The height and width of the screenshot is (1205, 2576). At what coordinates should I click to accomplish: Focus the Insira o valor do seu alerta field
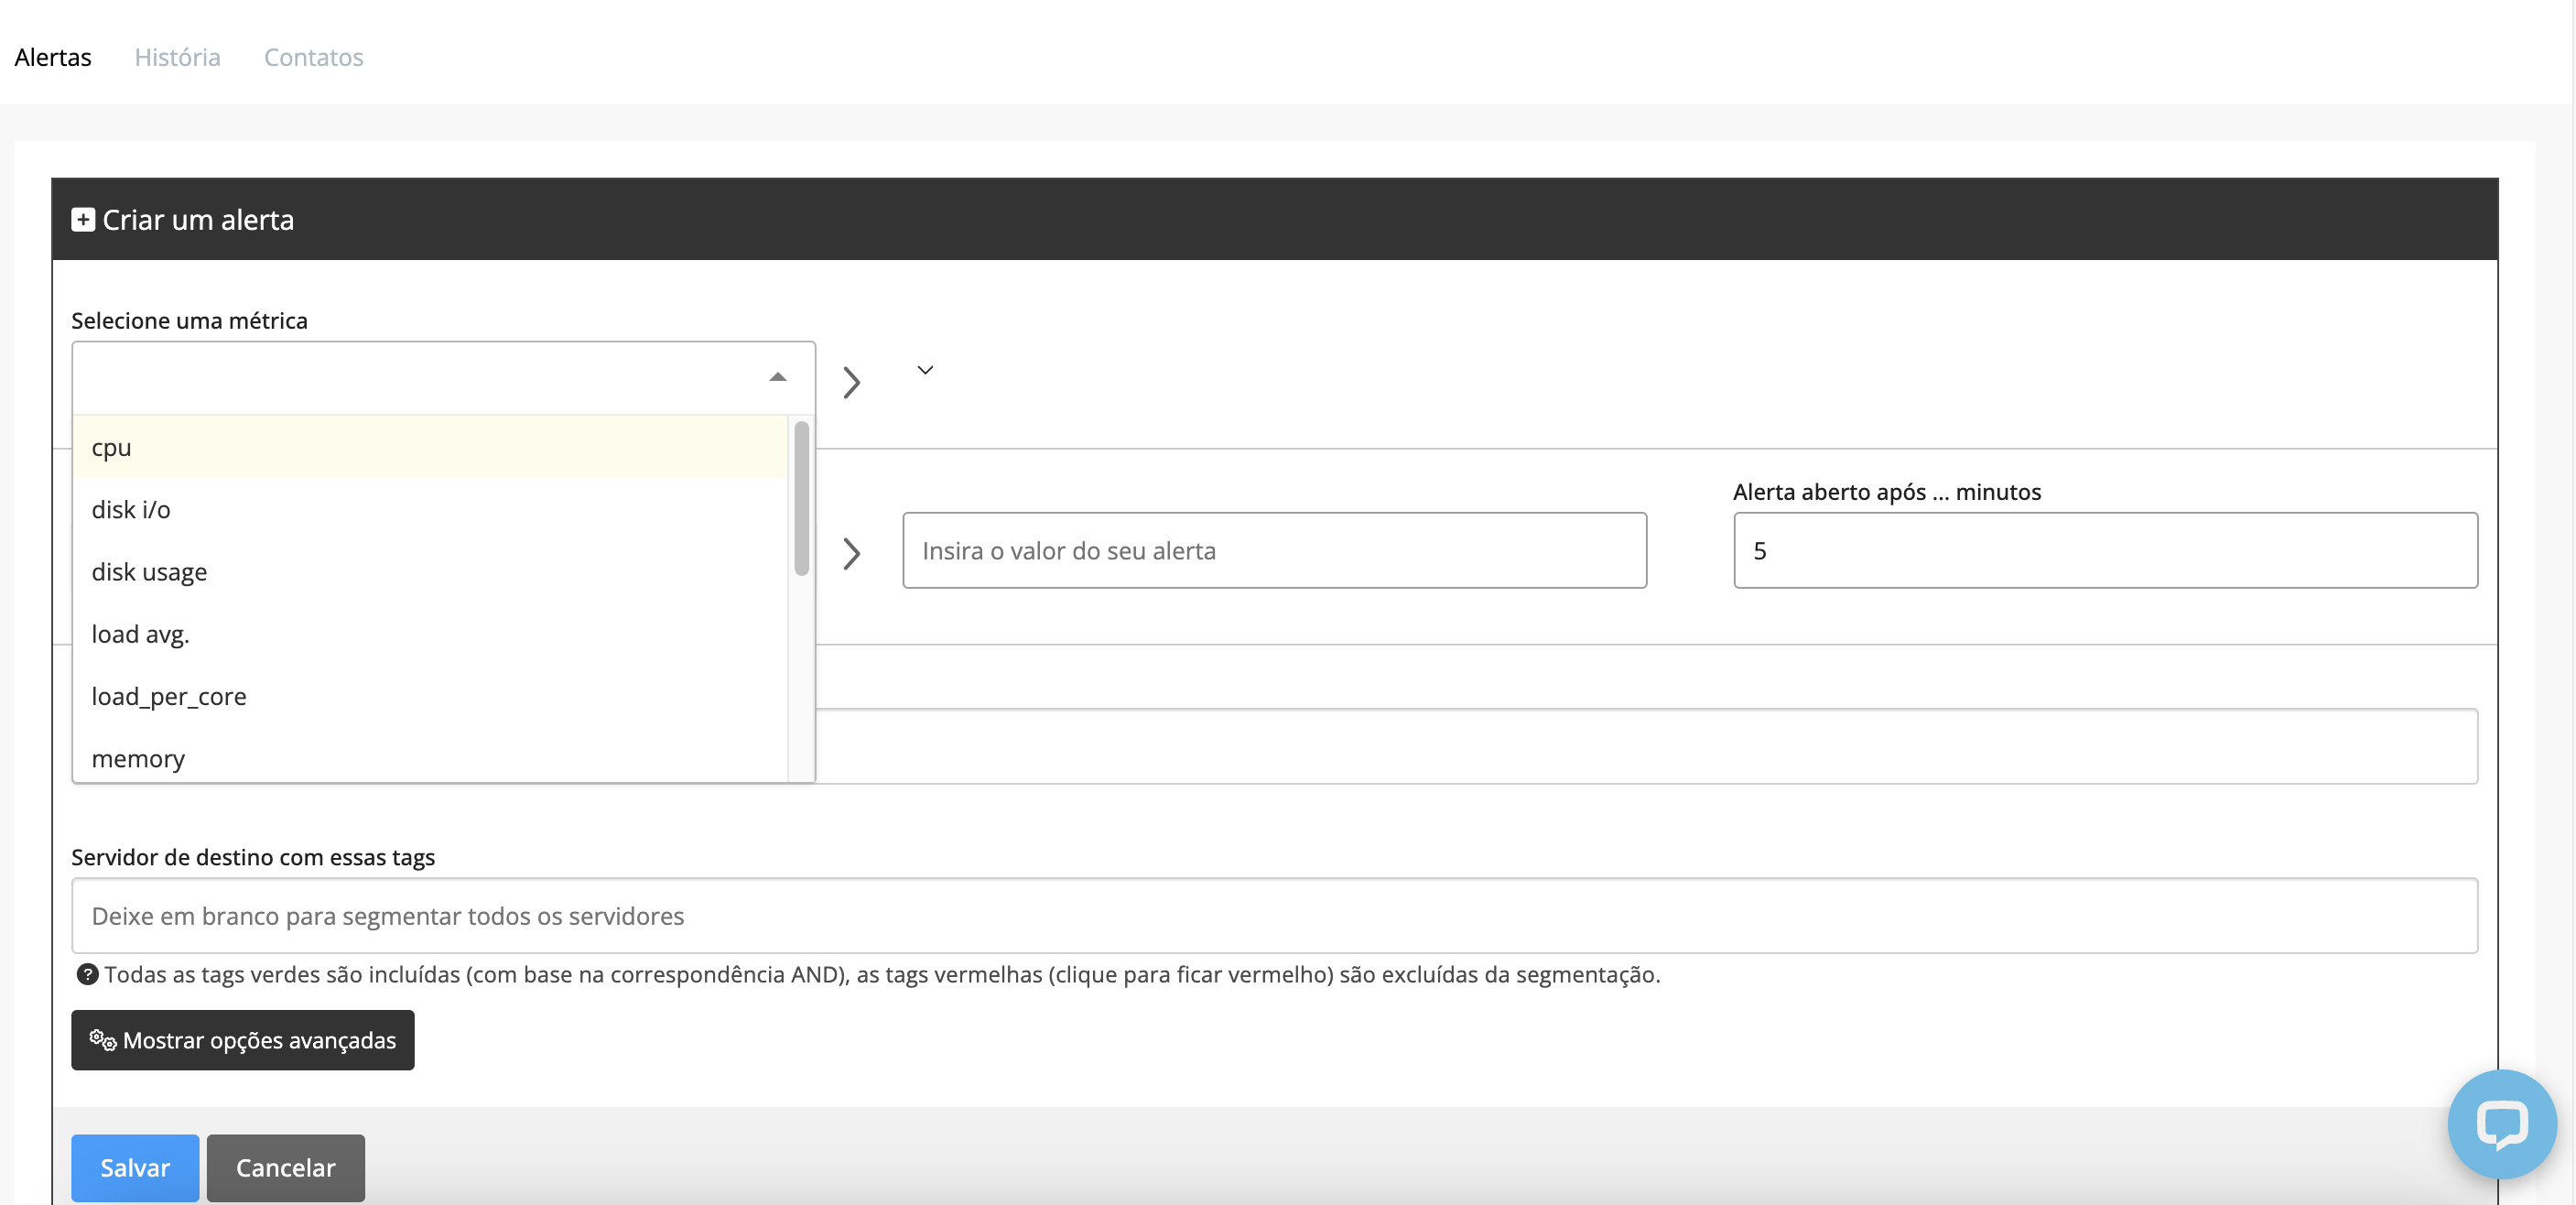tap(1274, 550)
